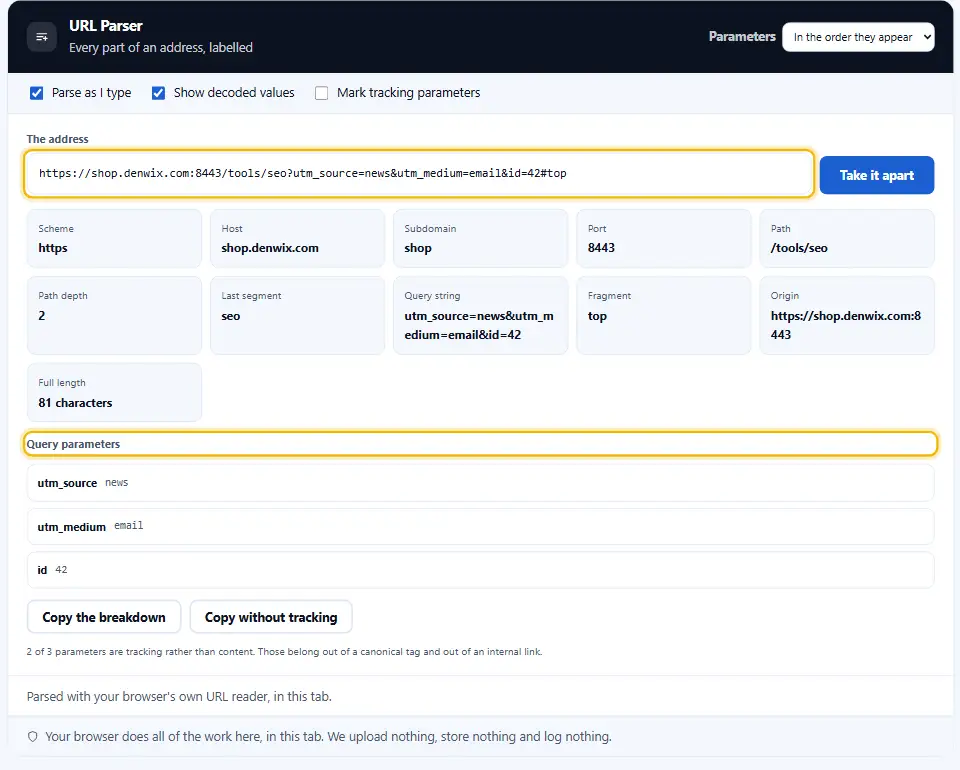Open the Parameters order dropdown
The width and height of the screenshot is (960, 770).
(x=858, y=37)
